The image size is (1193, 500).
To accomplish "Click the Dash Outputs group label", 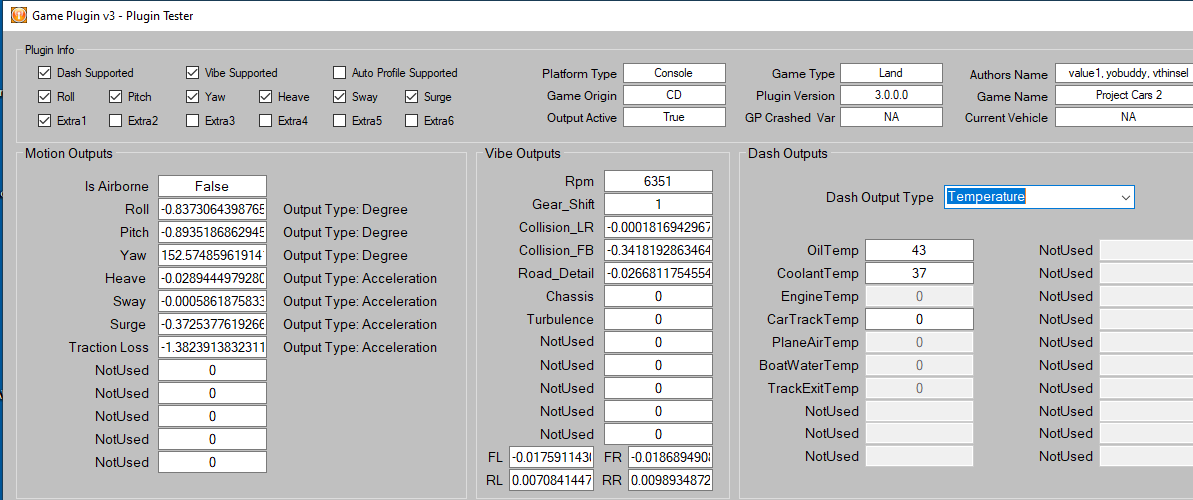I will (788, 154).
